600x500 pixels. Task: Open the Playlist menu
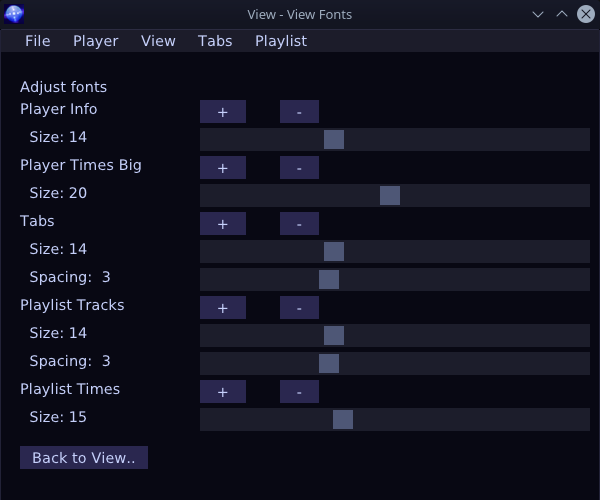[x=281, y=41]
